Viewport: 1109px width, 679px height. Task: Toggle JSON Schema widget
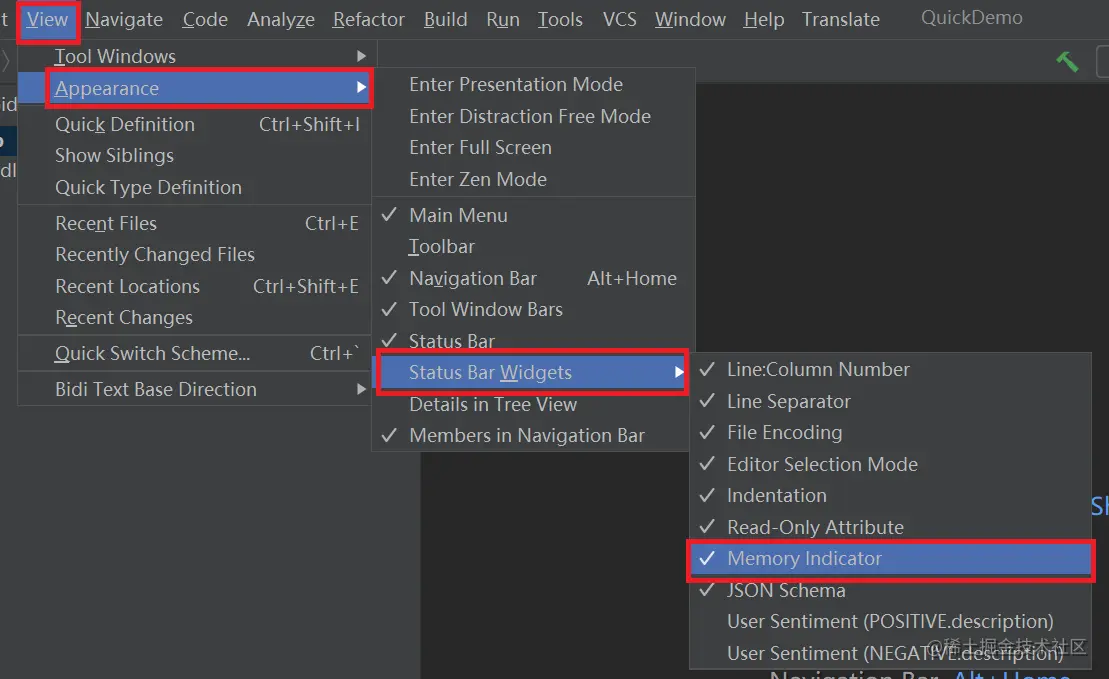786,590
